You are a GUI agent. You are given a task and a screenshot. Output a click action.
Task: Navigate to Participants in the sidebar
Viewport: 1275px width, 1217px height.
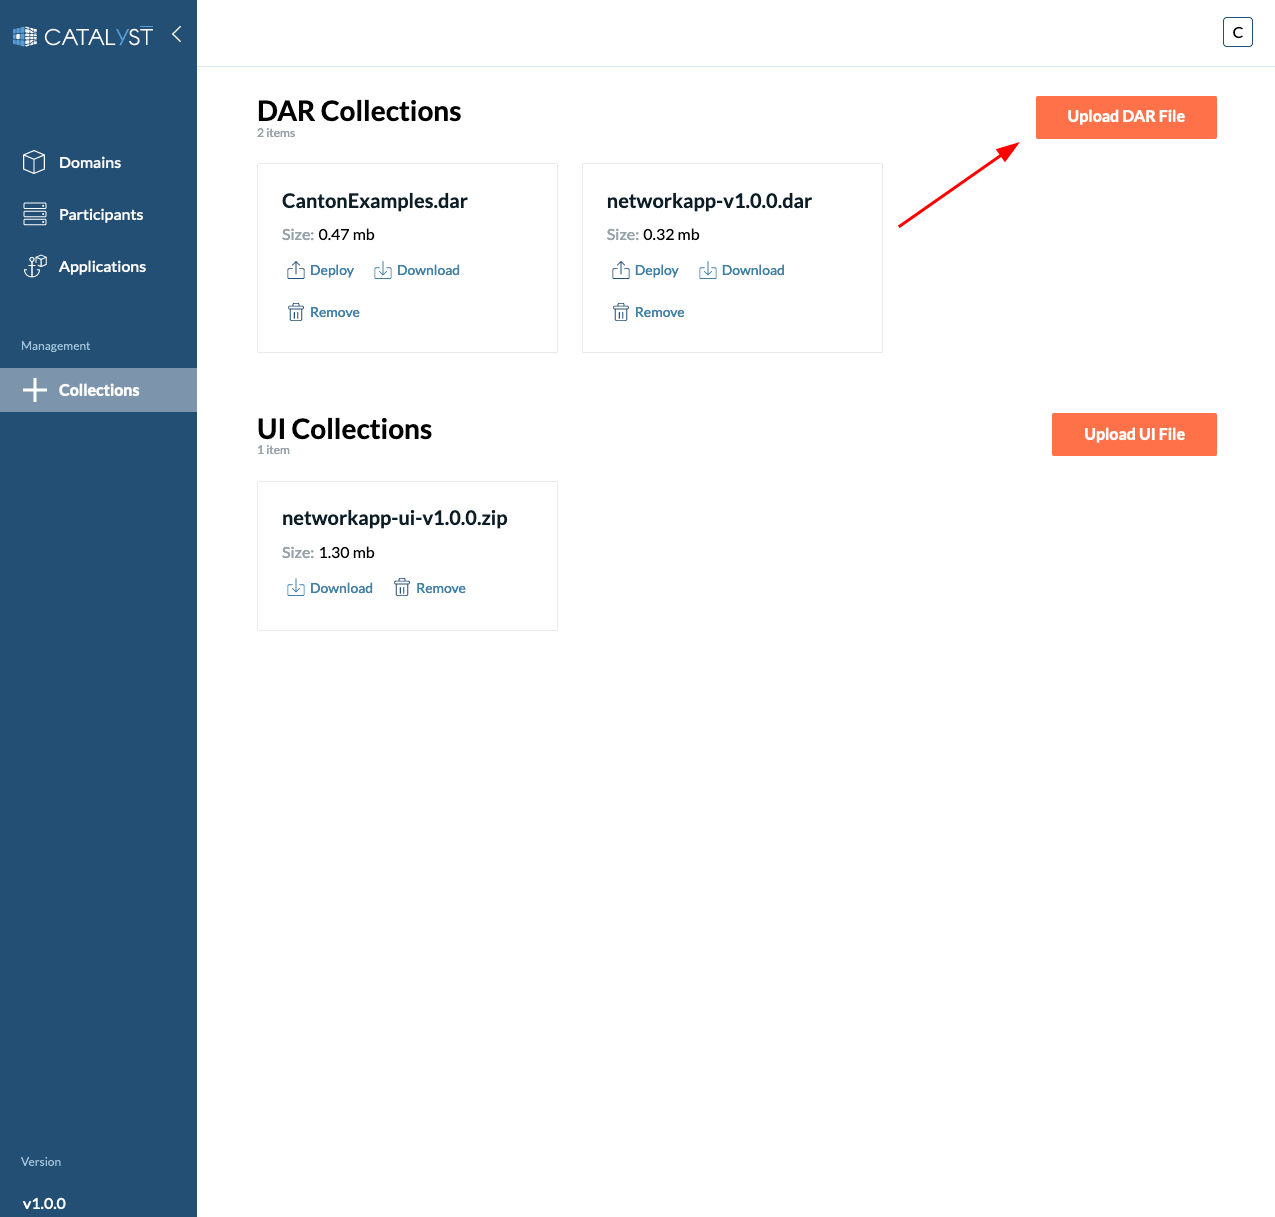(x=100, y=213)
